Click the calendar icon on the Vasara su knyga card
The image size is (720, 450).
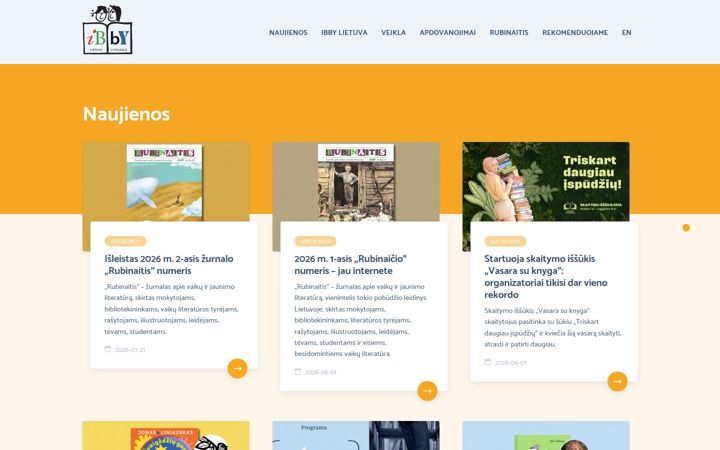tap(488, 362)
